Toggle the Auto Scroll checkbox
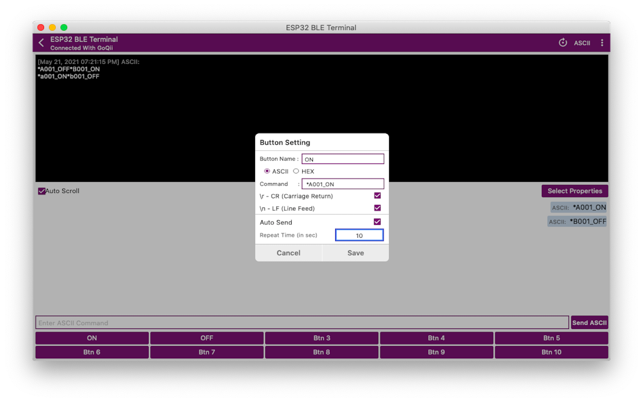Viewport: 643px width, 402px height. click(41, 191)
